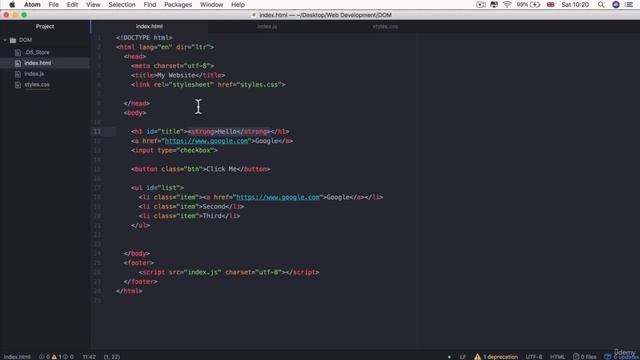This screenshot has height=360, width=640.
Task: Click the Sat 10:20 clock
Action: 575,5
